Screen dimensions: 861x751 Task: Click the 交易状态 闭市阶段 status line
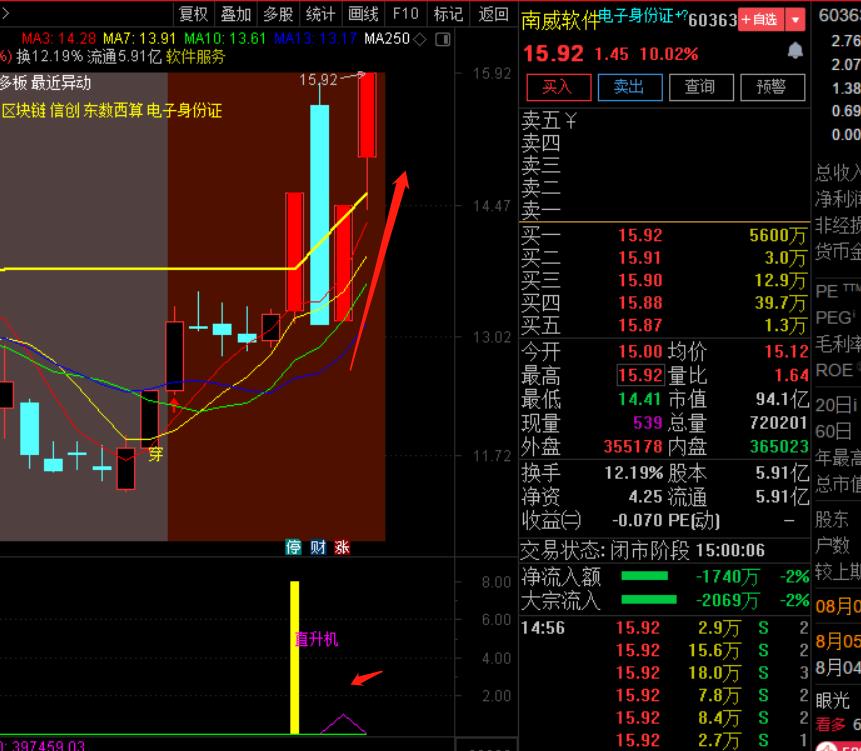click(x=642, y=550)
